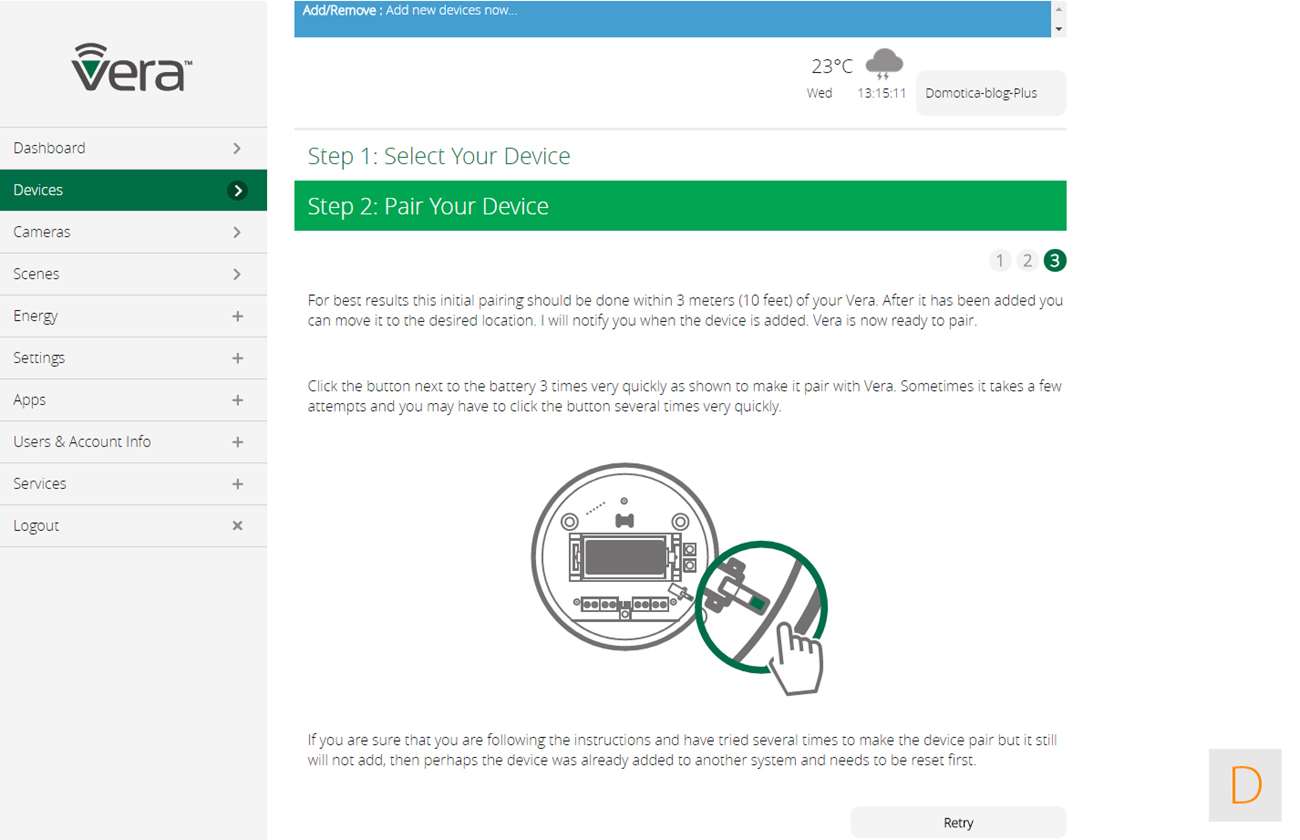Viewport: 1300px width, 840px height.
Task: Expand the Settings menu plus icon
Action: coord(237,358)
